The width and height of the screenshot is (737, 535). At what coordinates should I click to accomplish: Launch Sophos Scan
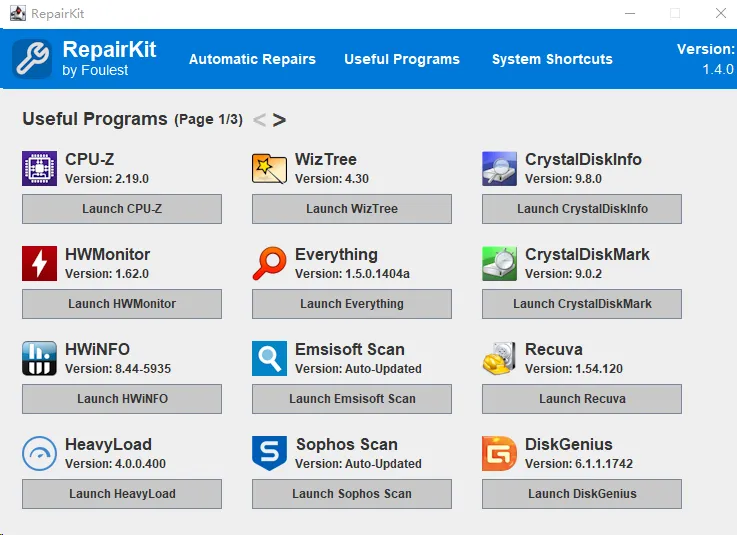[x=352, y=494]
